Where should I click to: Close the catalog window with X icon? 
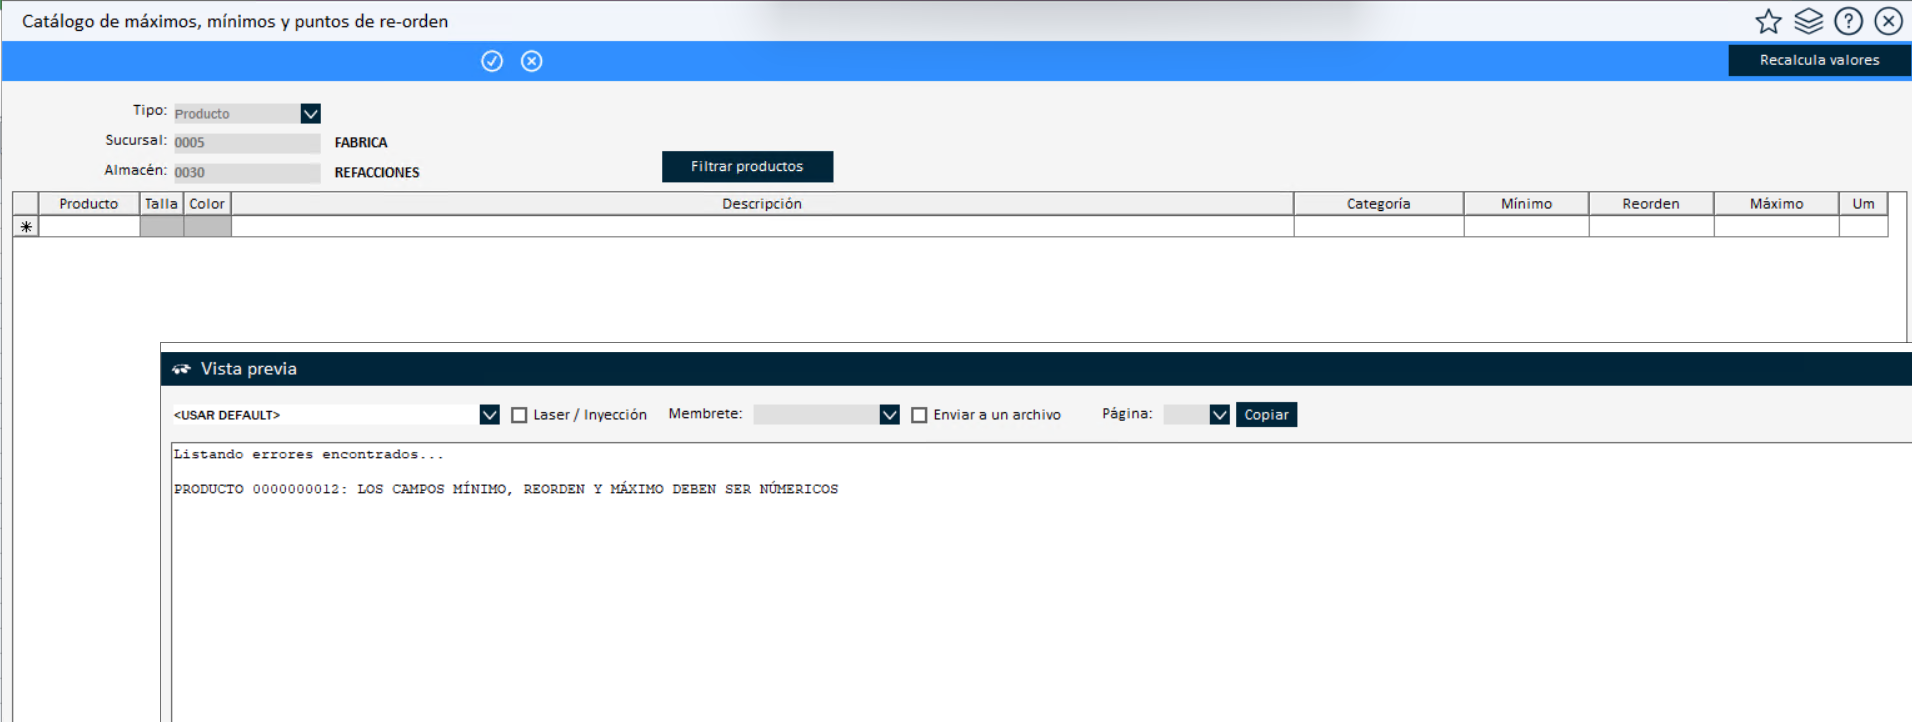tap(1888, 21)
